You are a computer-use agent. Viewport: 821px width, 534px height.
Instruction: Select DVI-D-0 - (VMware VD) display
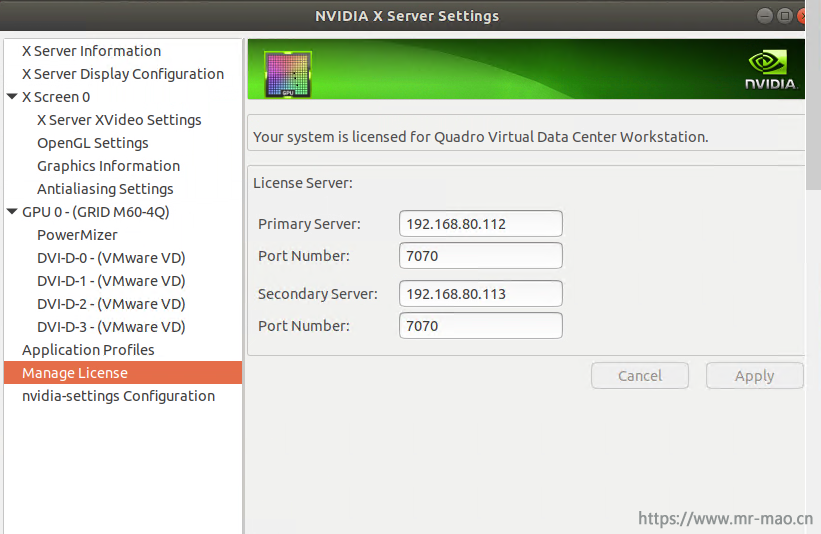[x=111, y=259]
